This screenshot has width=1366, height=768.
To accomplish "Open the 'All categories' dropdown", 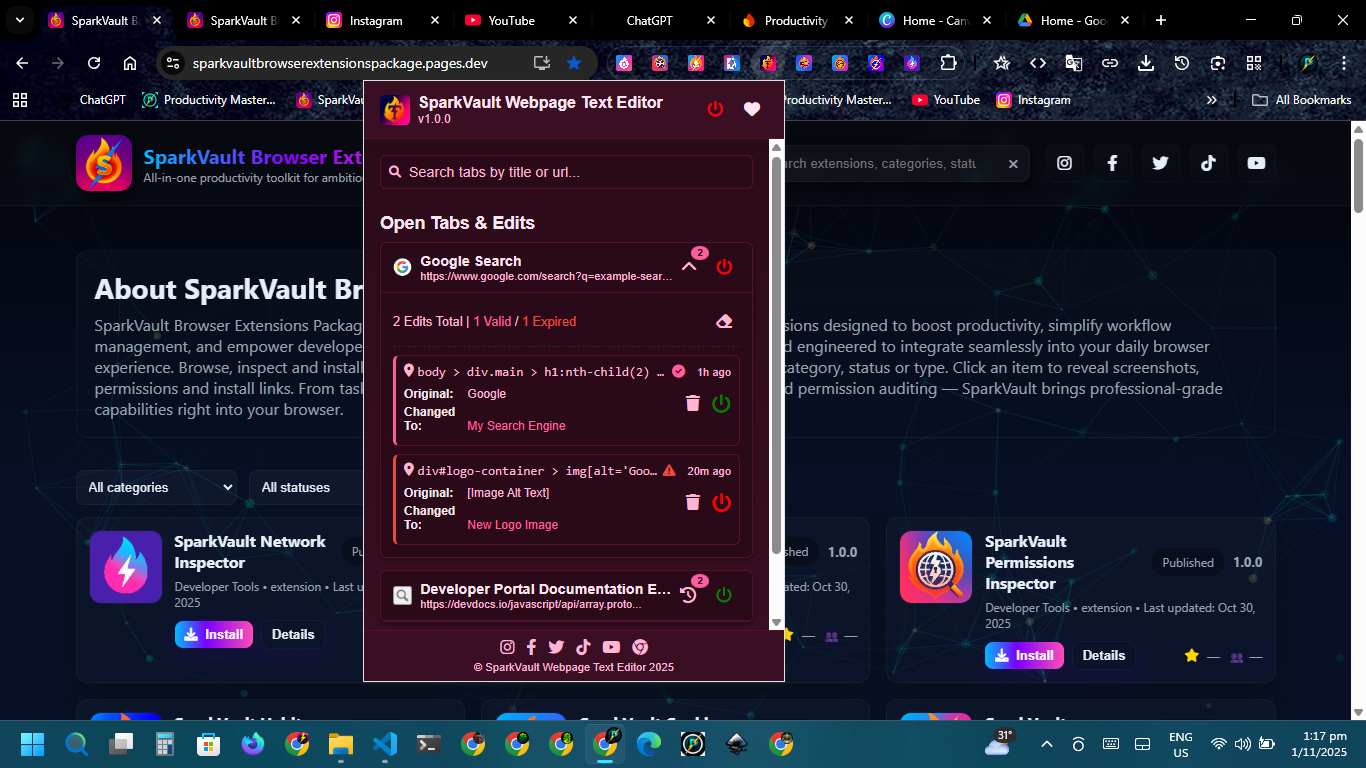I will tap(157, 487).
